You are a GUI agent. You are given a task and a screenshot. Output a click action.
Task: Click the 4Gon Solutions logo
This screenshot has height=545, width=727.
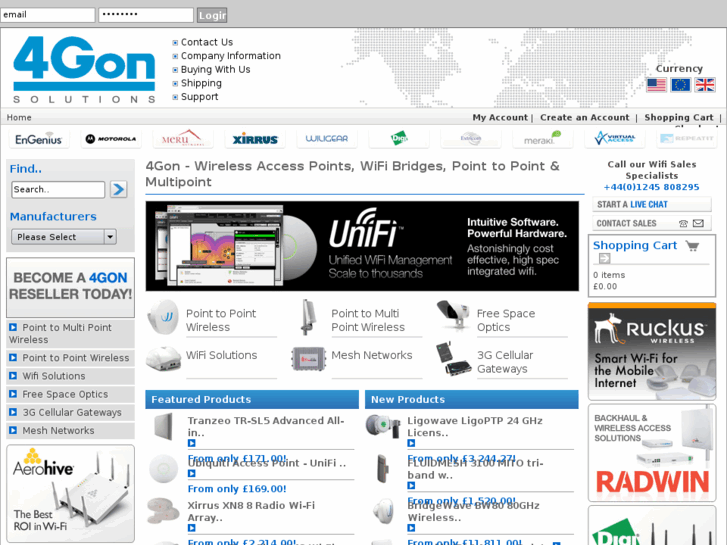tap(84, 70)
